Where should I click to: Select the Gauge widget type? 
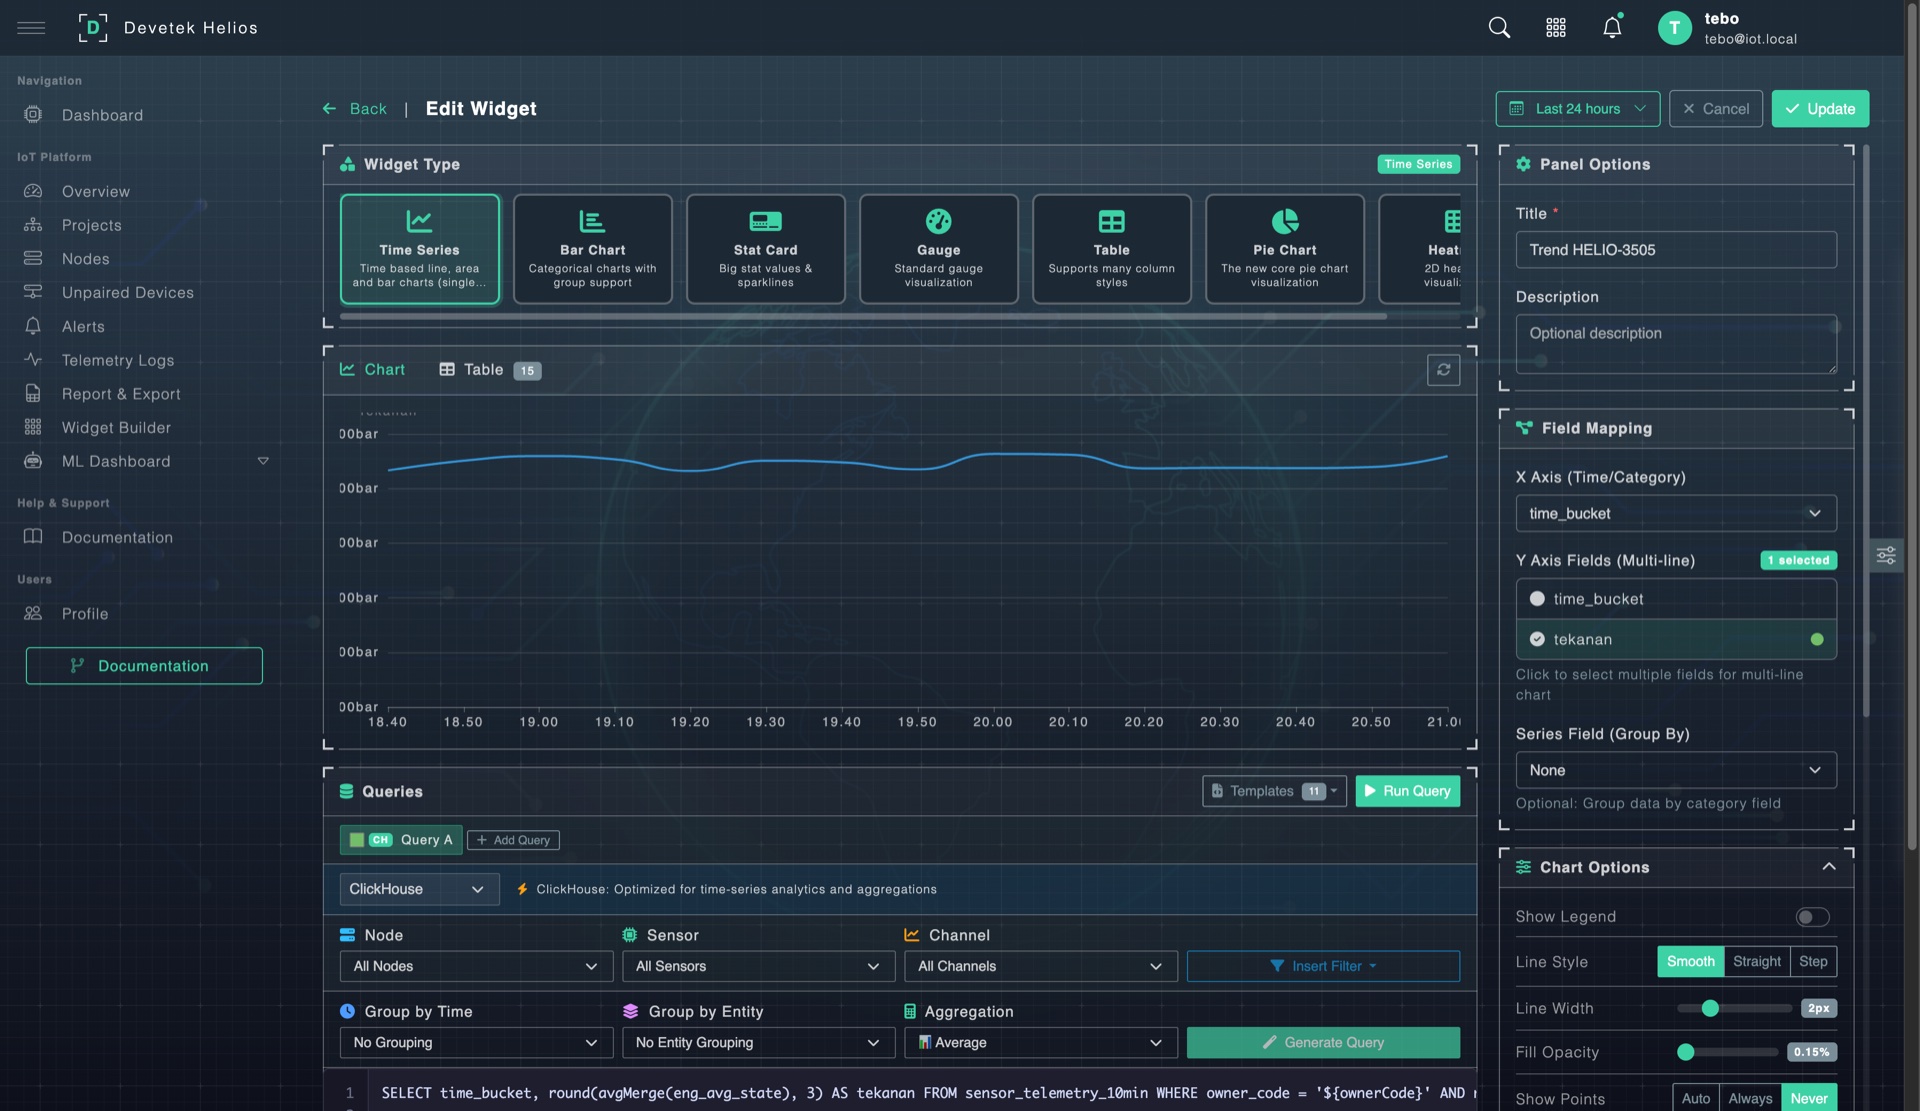pos(938,248)
